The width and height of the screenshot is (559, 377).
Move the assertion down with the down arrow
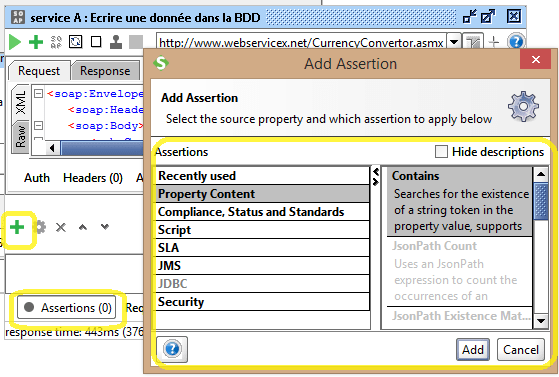tap(104, 226)
